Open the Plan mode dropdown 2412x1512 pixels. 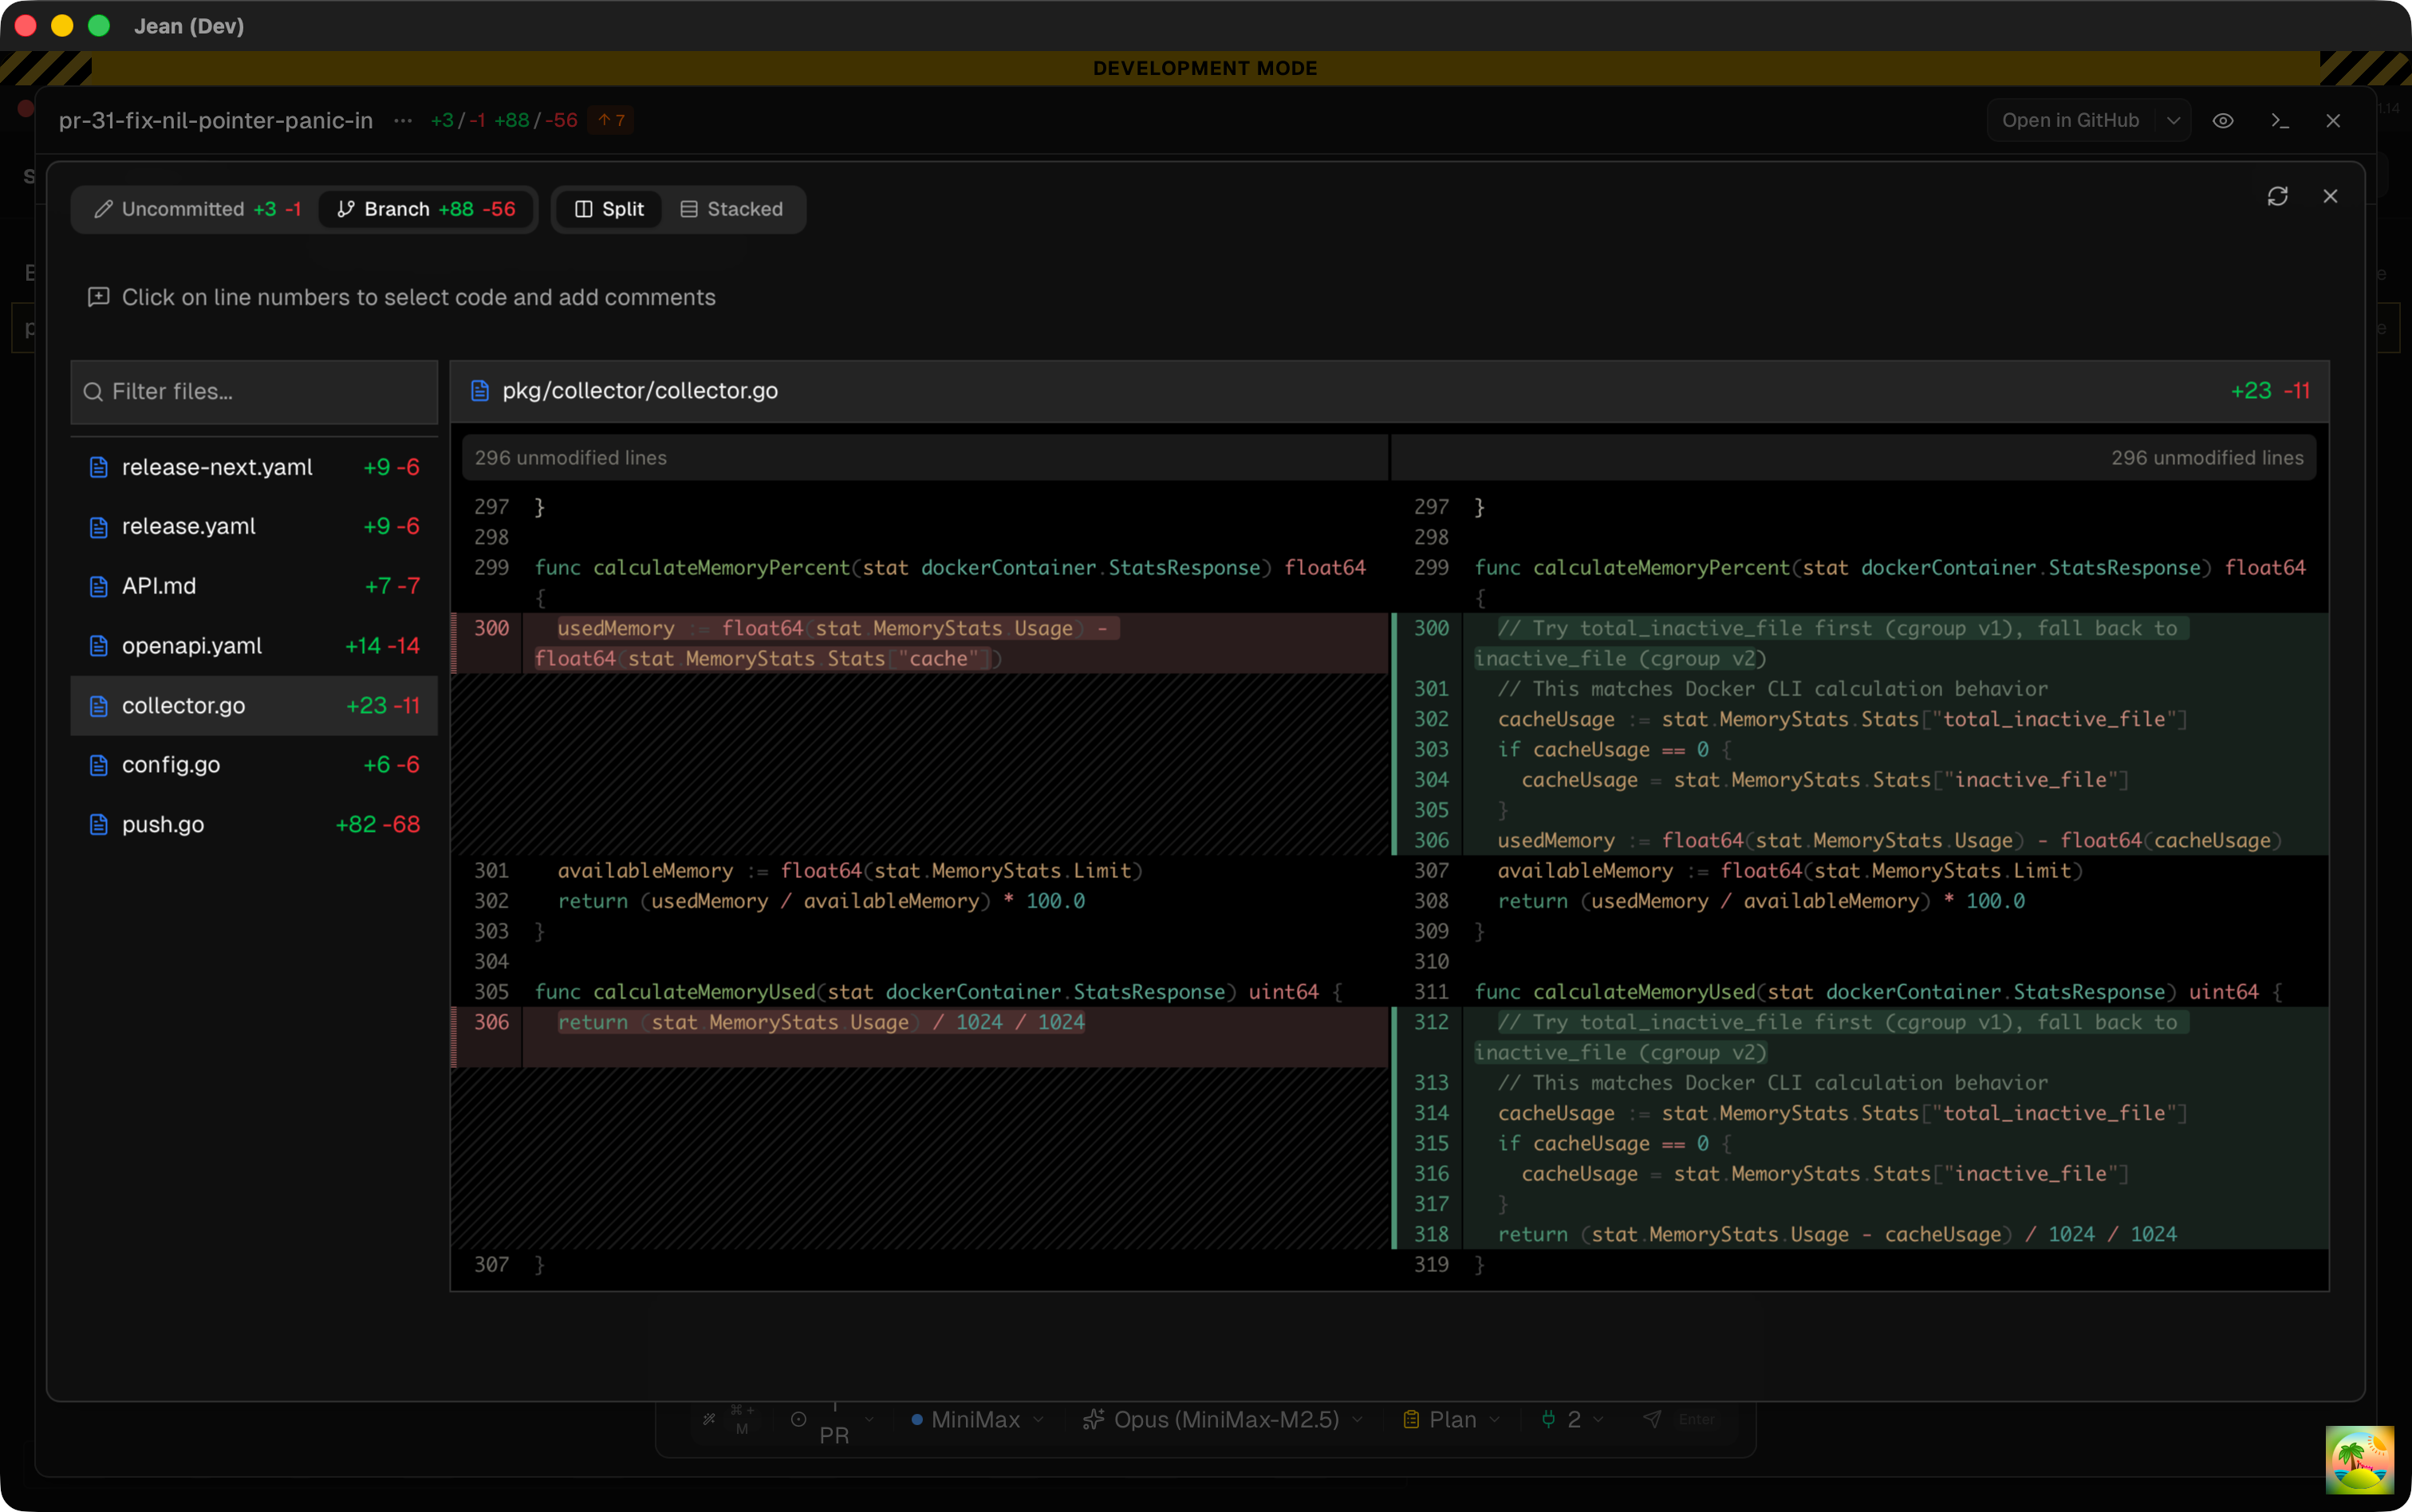point(1452,1419)
